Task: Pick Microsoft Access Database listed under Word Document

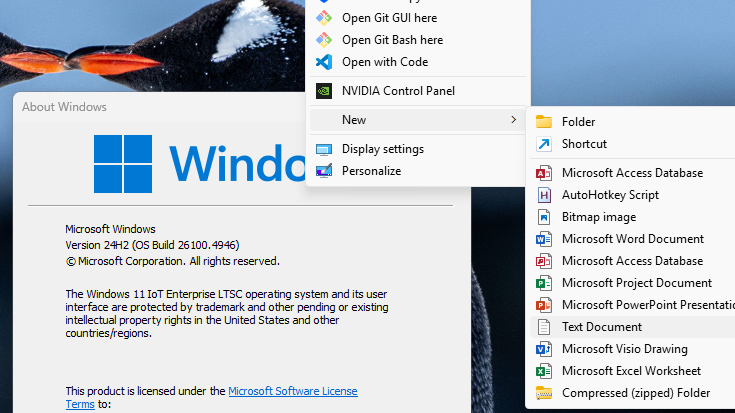Action: coord(632,261)
